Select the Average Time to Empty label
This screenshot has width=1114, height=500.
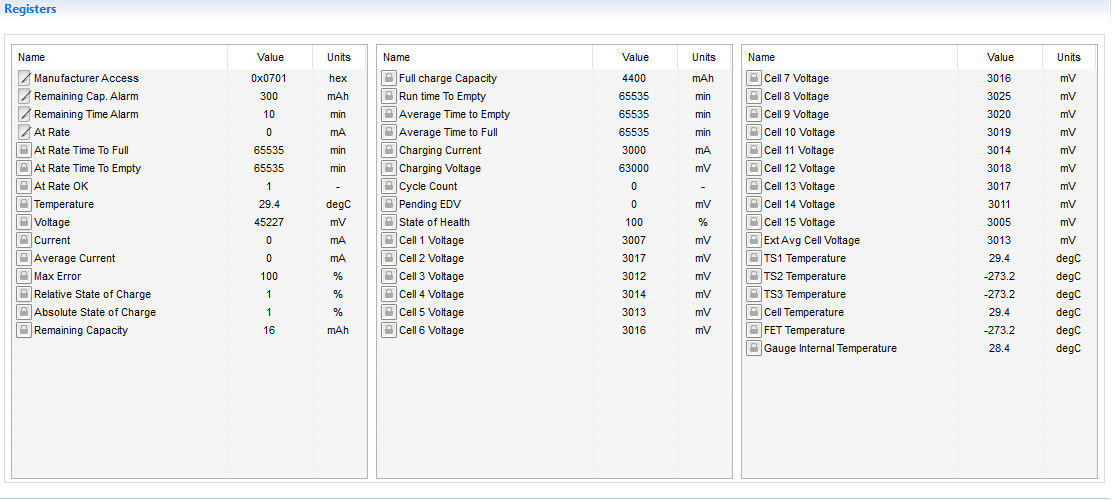coord(455,114)
